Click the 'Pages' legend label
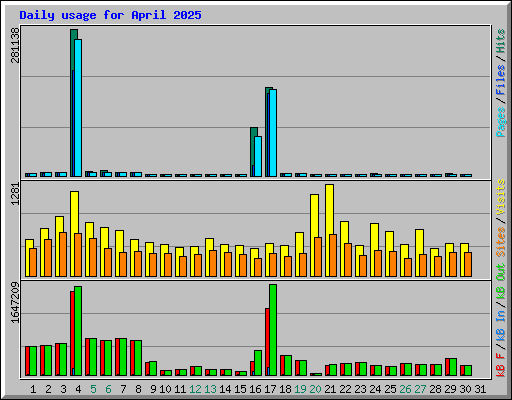This screenshot has height=400, width=512. [501, 122]
